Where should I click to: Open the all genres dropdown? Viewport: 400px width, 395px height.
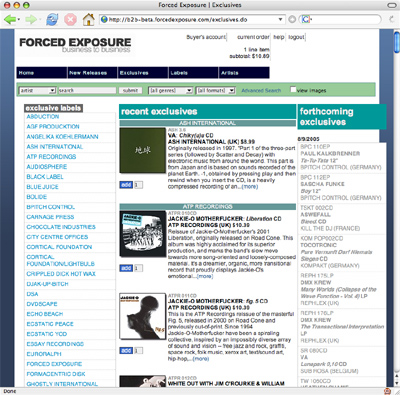(170, 90)
